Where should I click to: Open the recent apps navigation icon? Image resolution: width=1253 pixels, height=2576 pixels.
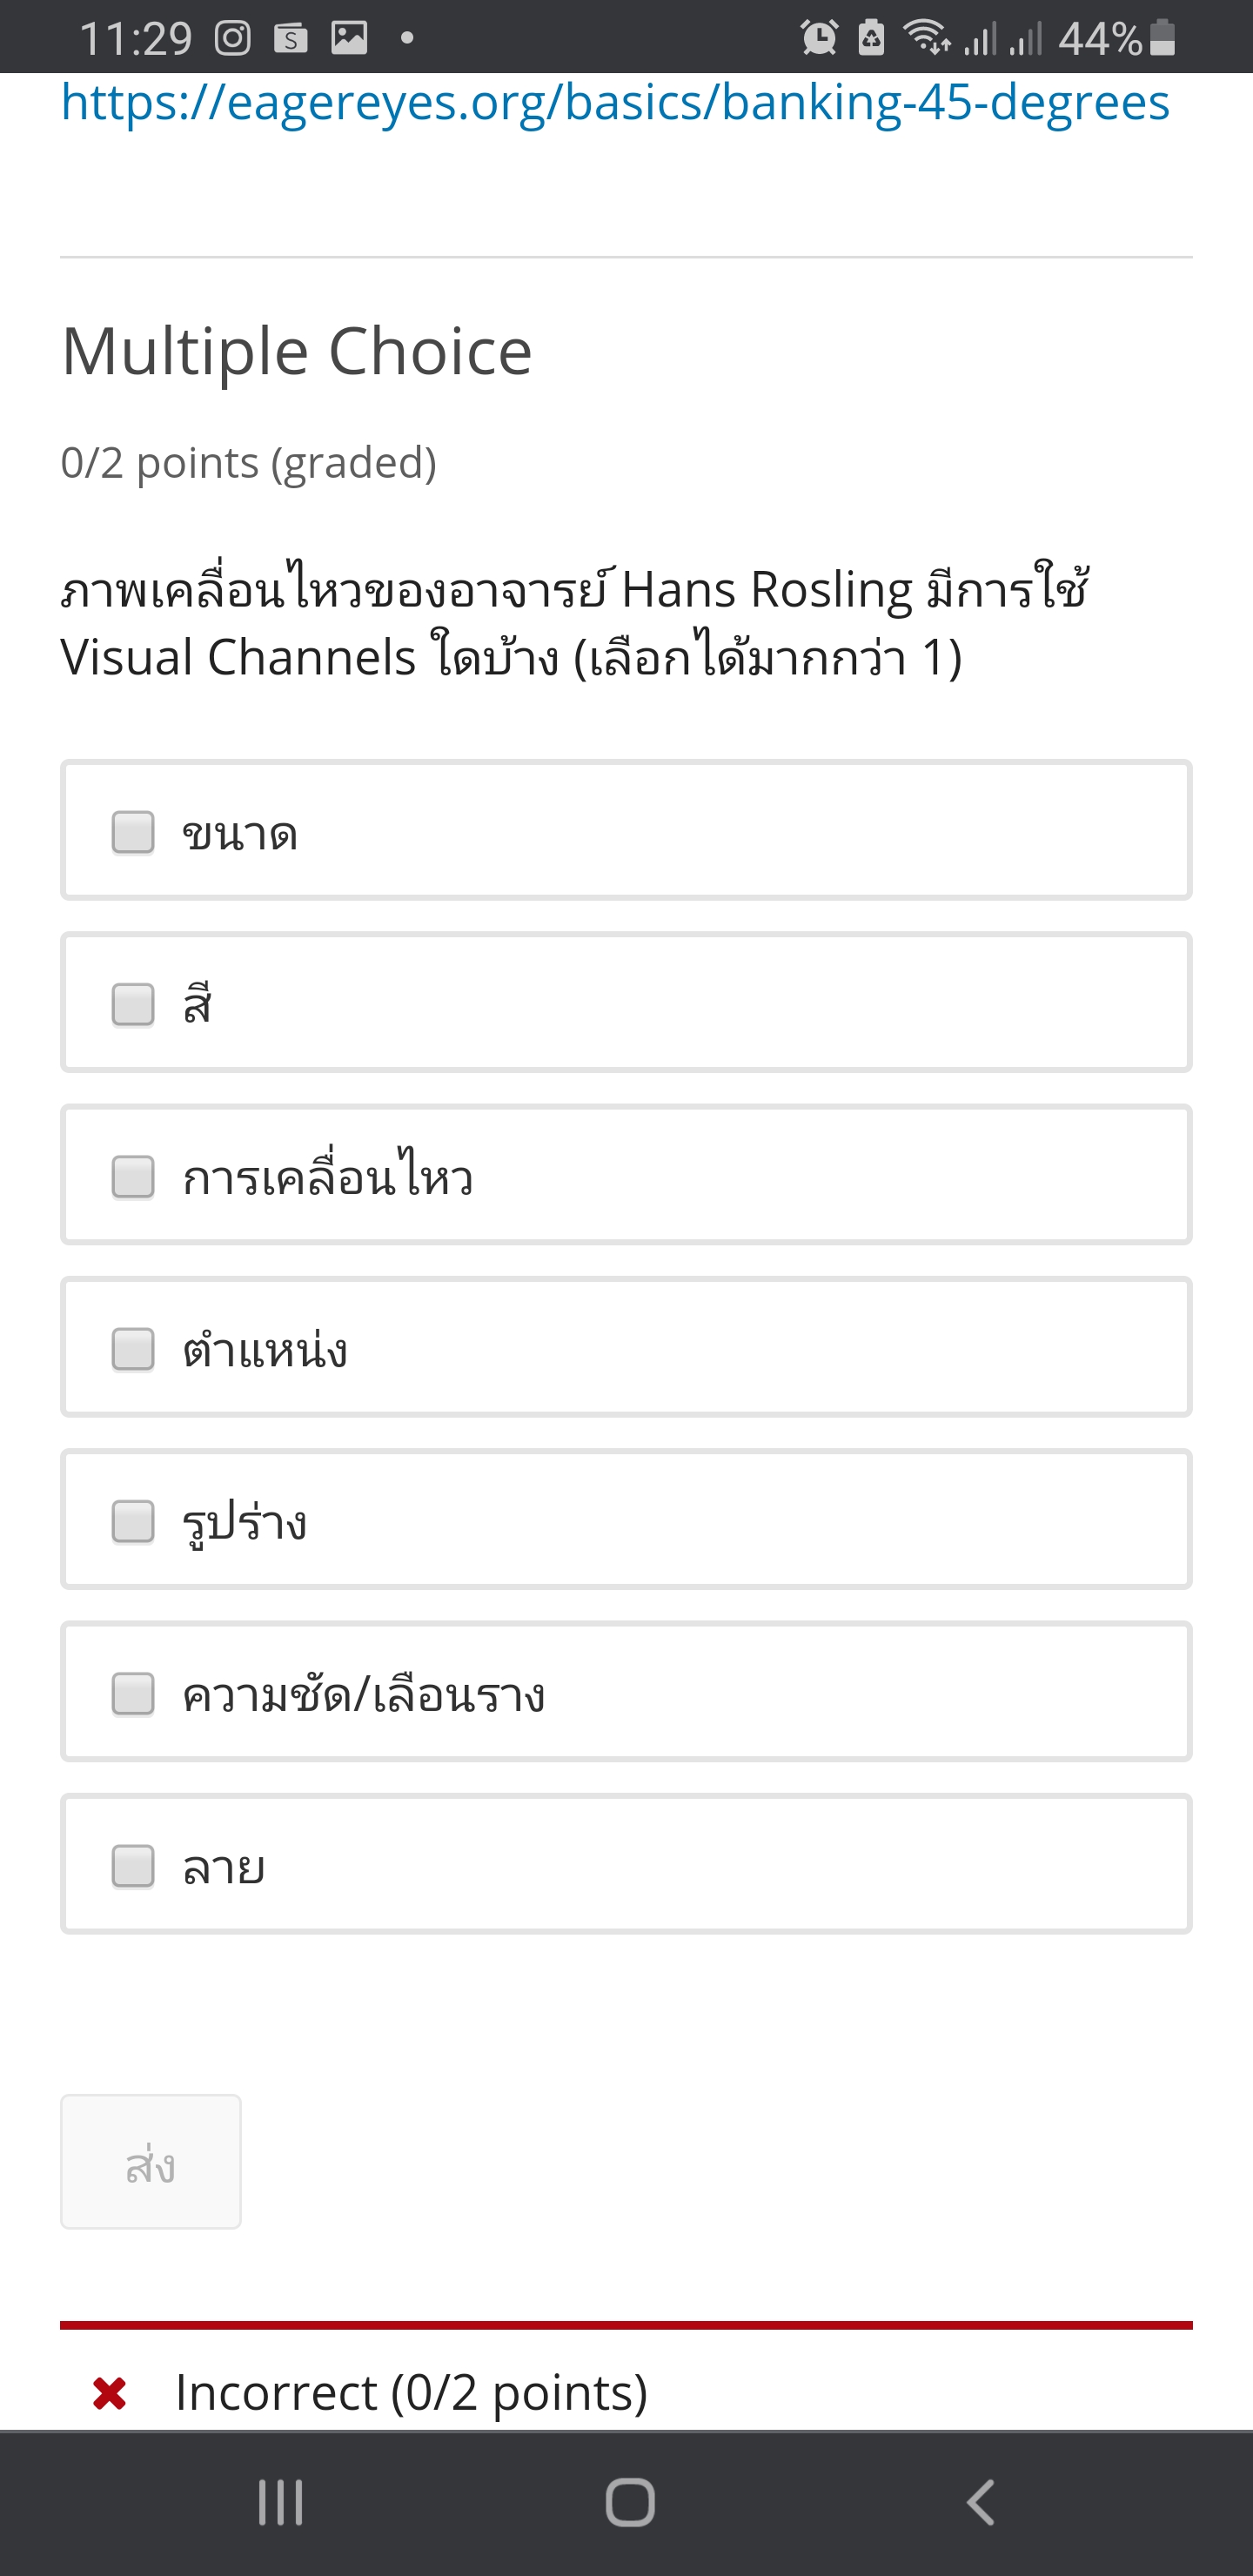[x=280, y=2503]
